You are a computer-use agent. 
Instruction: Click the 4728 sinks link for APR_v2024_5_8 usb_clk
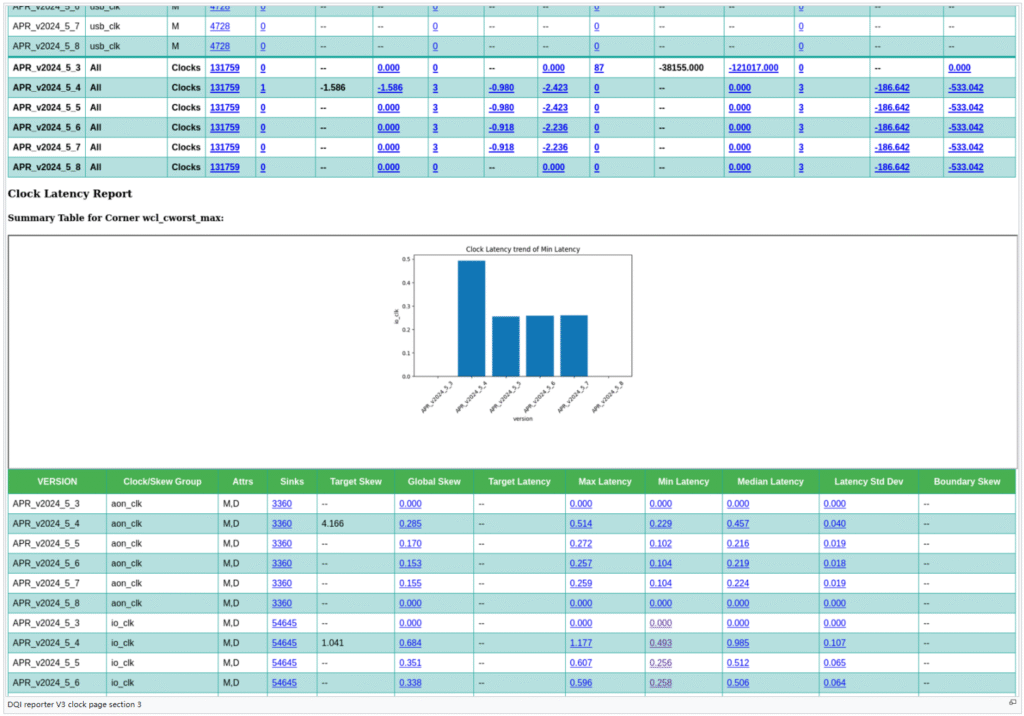coord(219,46)
